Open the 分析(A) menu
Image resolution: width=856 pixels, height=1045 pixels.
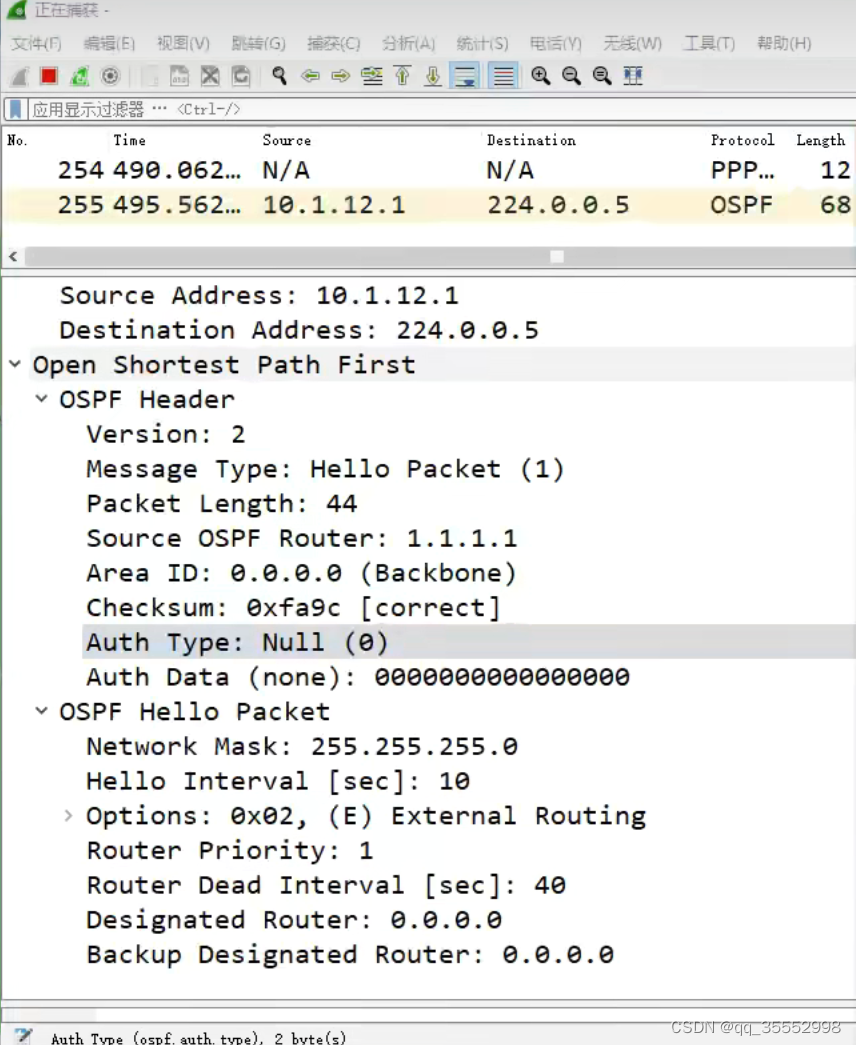408,43
